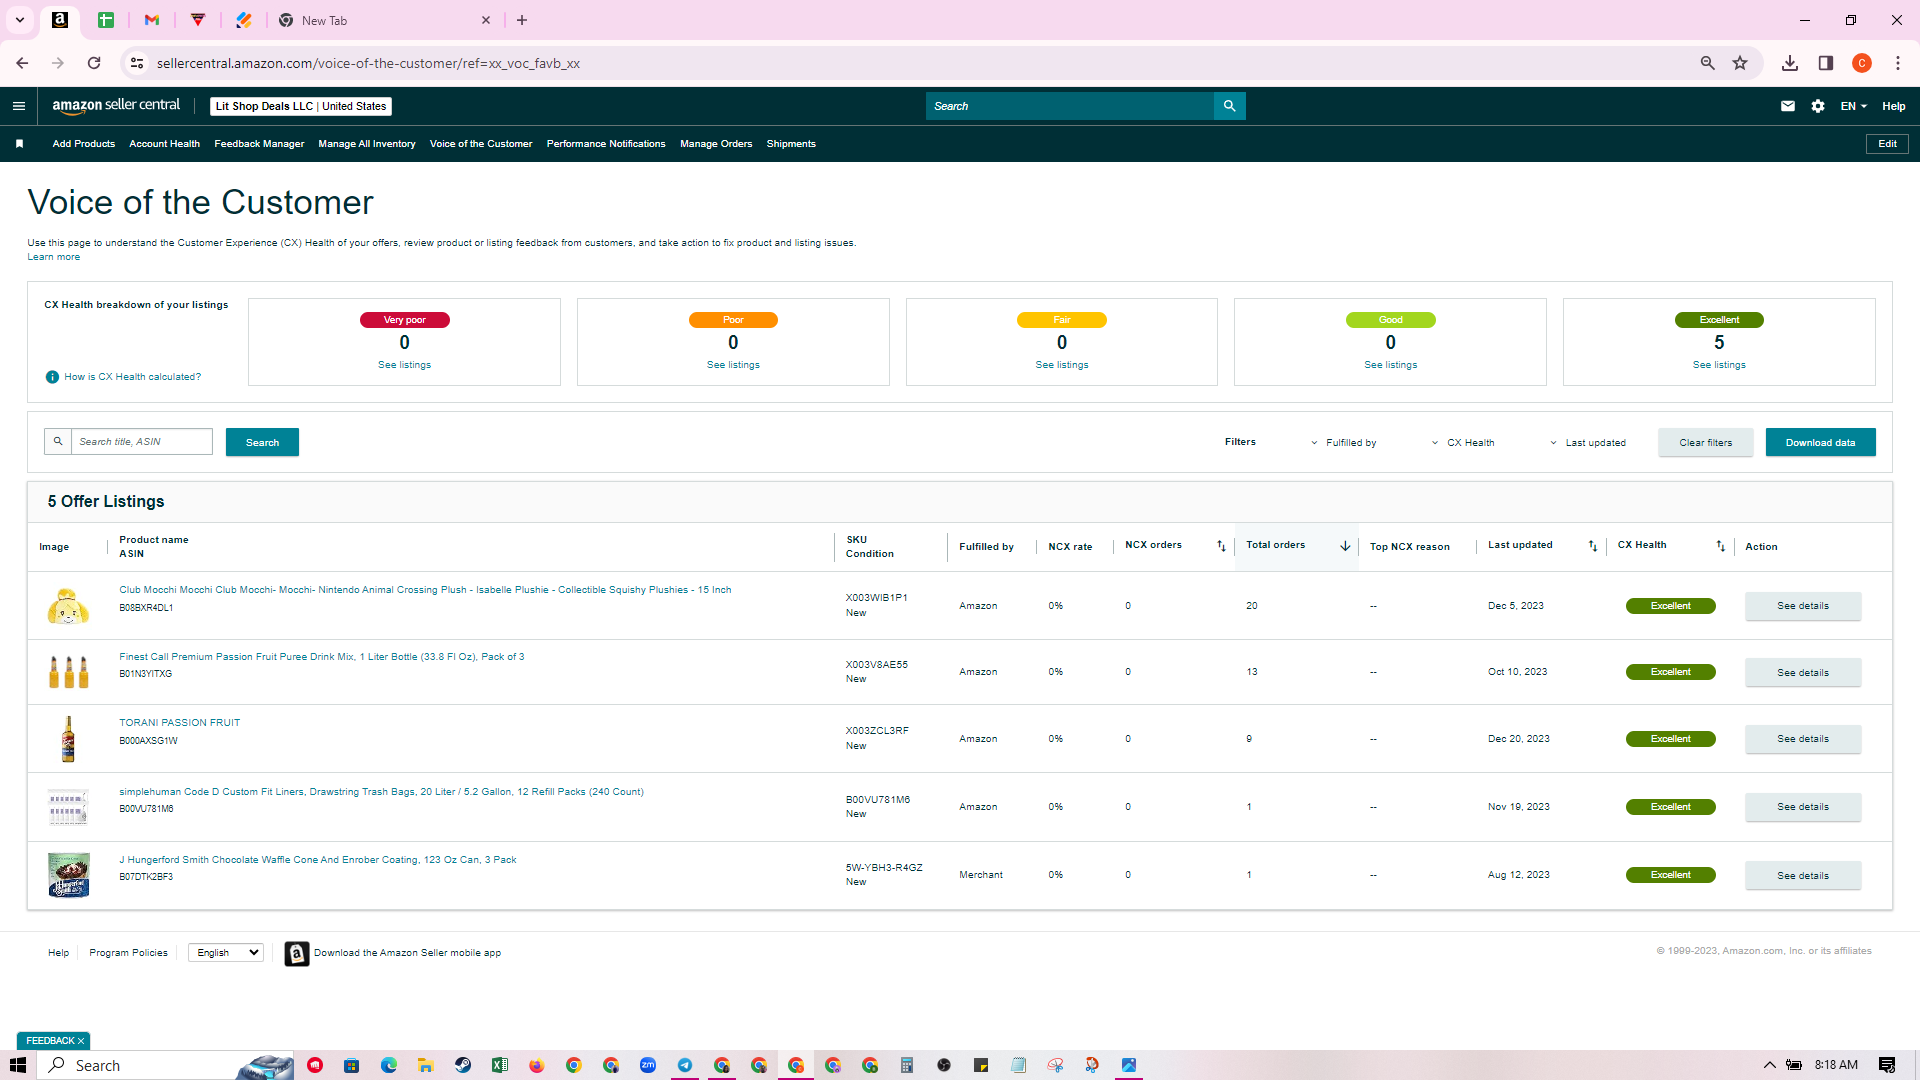This screenshot has height=1080, width=1920.
Task: Click the Search title, ASIN input field
Action: 142,442
